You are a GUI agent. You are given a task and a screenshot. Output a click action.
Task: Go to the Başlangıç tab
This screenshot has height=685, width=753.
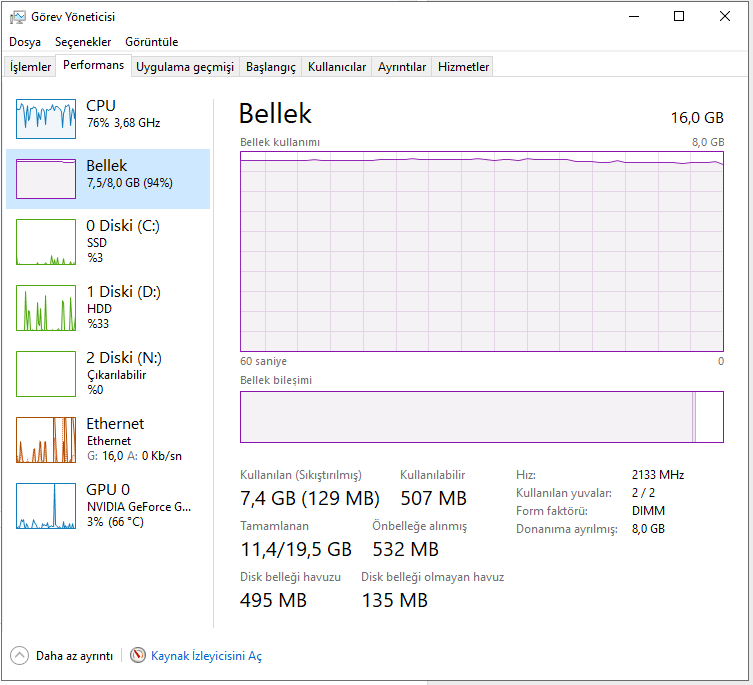[271, 67]
